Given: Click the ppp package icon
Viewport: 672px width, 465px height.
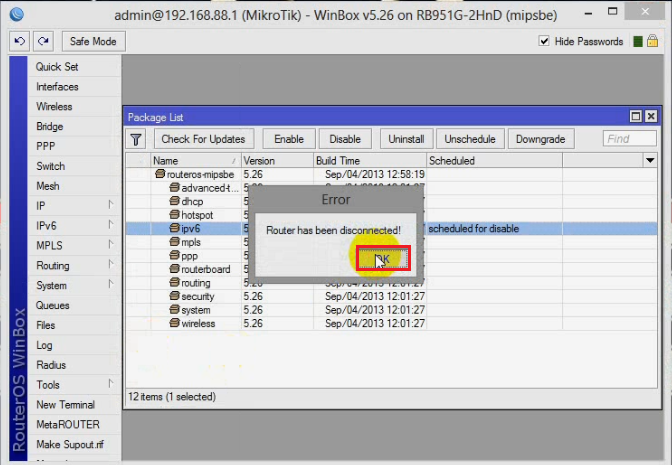Looking at the screenshot, I should click(174, 255).
